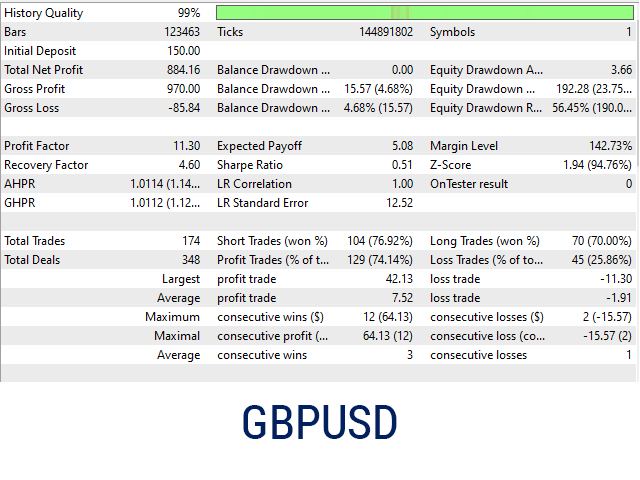The height and width of the screenshot is (480, 640).
Task: Select the Expected Payoff value 5.08
Action: [402, 146]
